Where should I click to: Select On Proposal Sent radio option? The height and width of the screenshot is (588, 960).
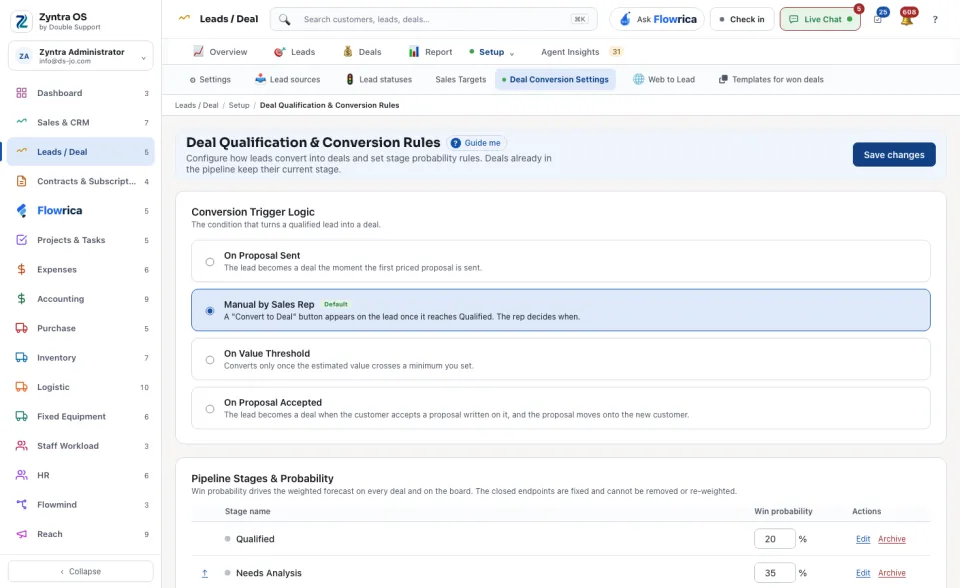pyautogui.click(x=210, y=262)
